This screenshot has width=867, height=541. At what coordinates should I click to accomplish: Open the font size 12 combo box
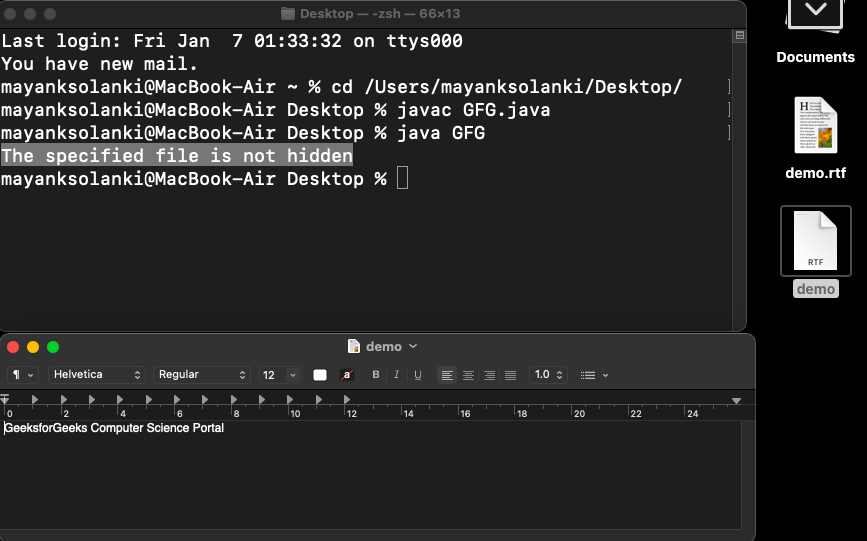(280, 375)
